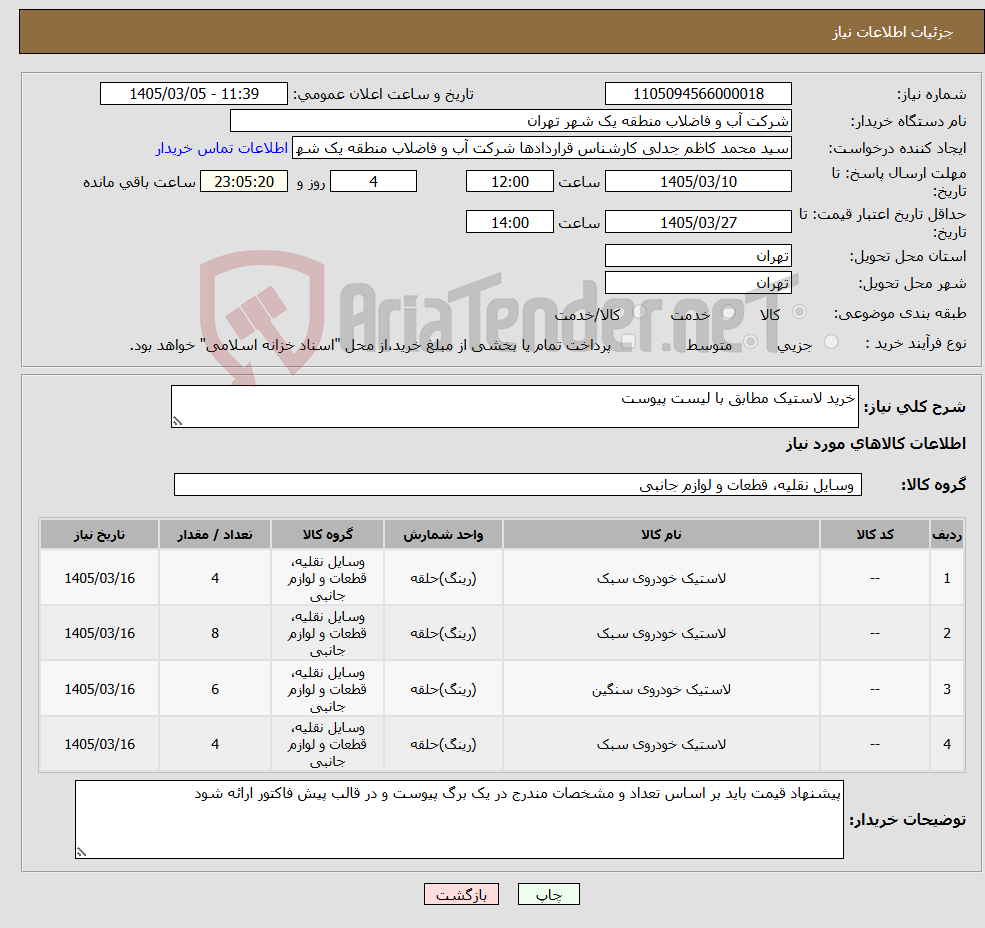Click the delivery city field تهران
The width and height of the screenshot is (985, 928).
click(x=698, y=283)
